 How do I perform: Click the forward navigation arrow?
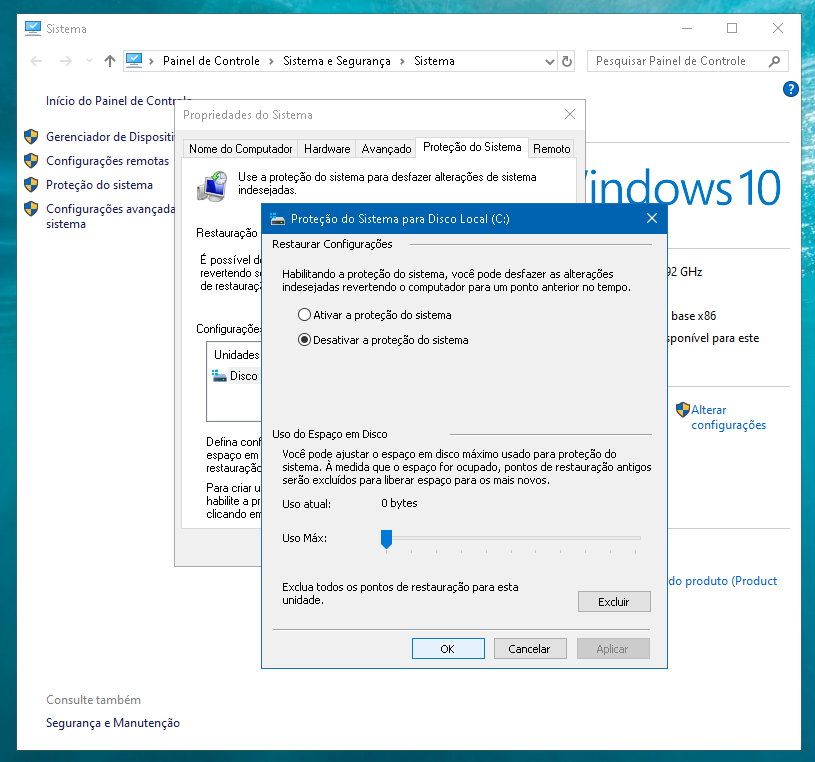point(65,61)
